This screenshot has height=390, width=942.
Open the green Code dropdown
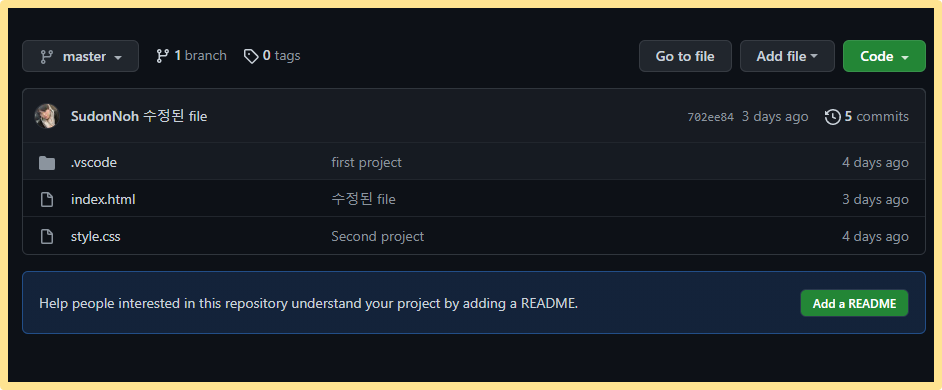(884, 56)
